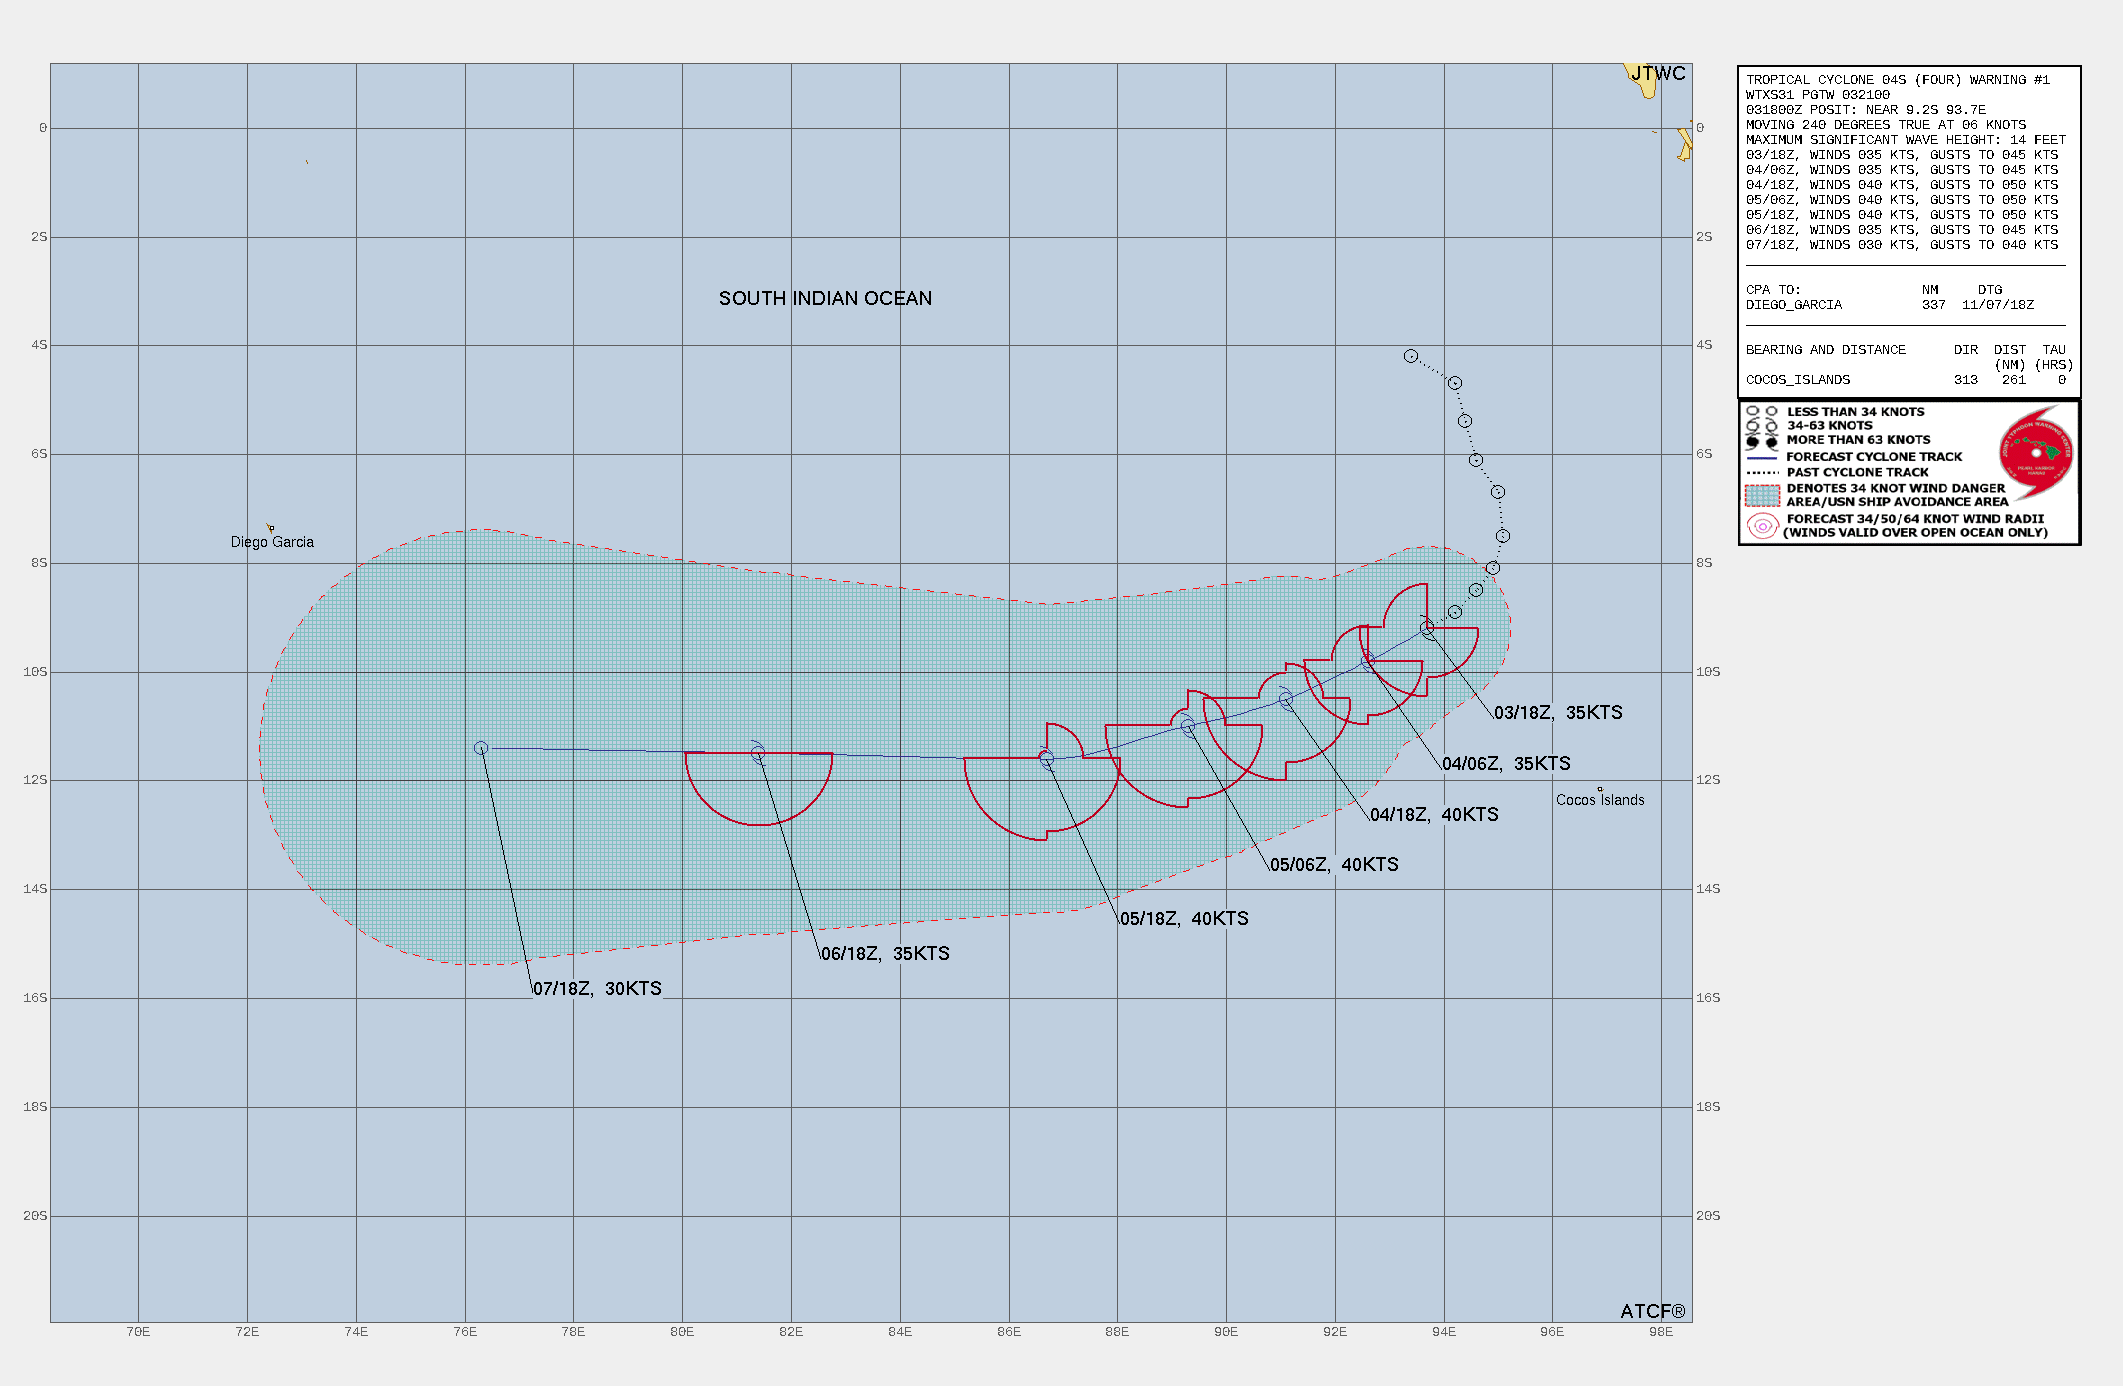
Task: Click the JTWC text on the map
Action: (1658, 73)
